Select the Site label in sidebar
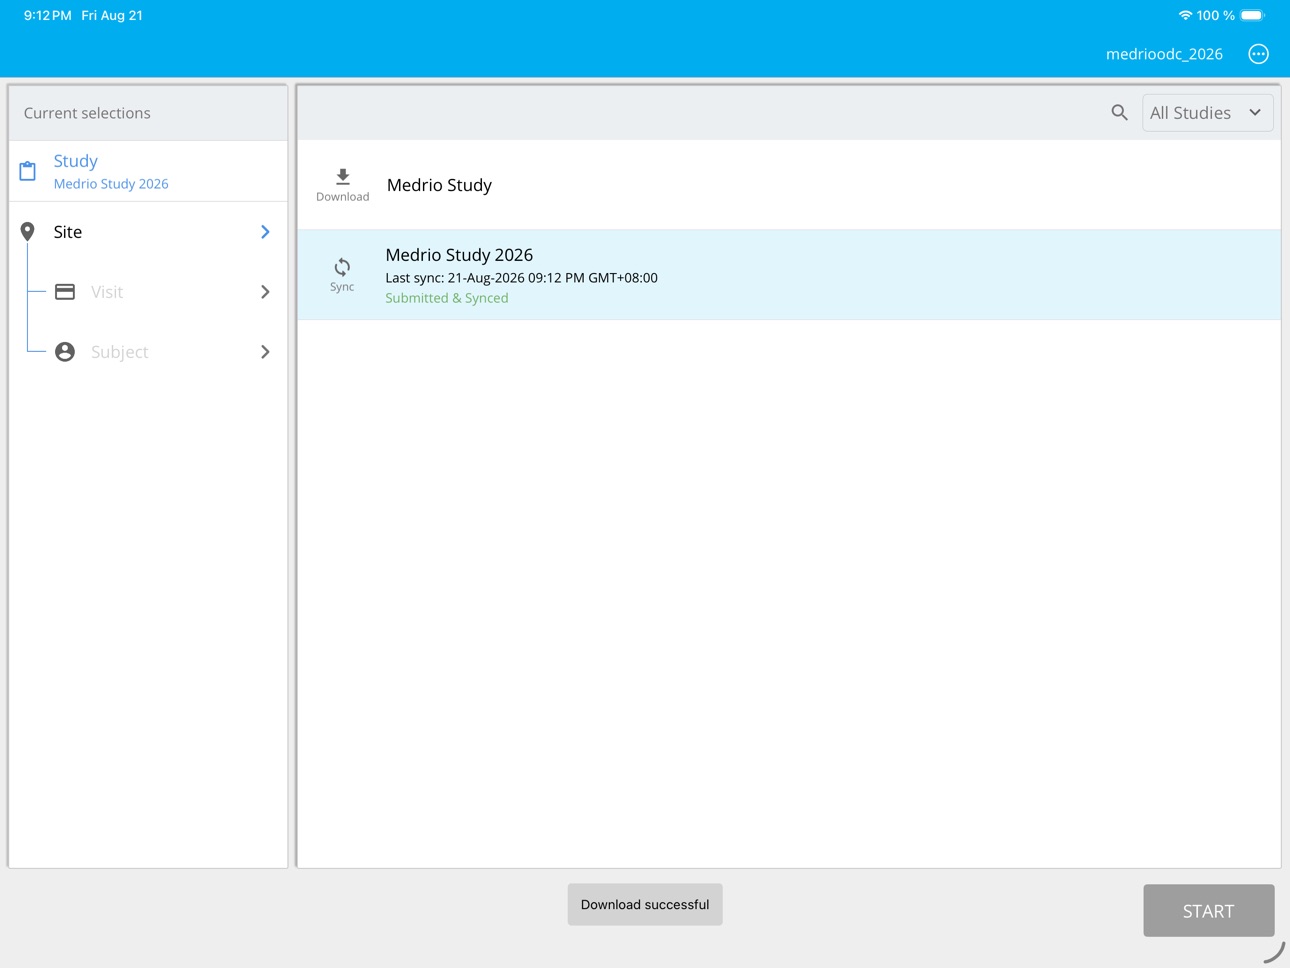This screenshot has width=1290, height=968. [x=68, y=232]
